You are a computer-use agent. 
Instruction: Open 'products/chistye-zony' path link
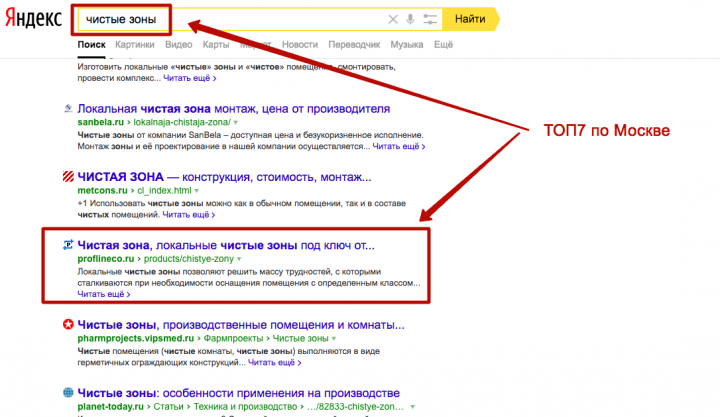(189, 259)
